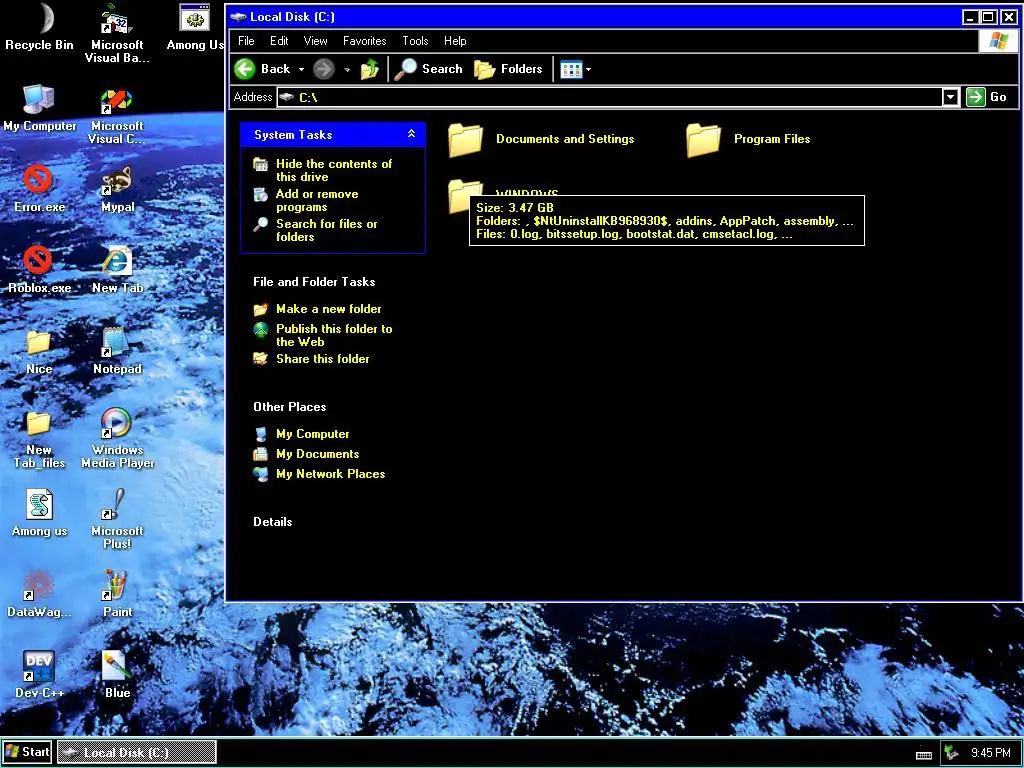Viewport: 1024px width, 768px height.
Task: Select the Among Us shortcut beside Visual Basic
Action: 195,26
